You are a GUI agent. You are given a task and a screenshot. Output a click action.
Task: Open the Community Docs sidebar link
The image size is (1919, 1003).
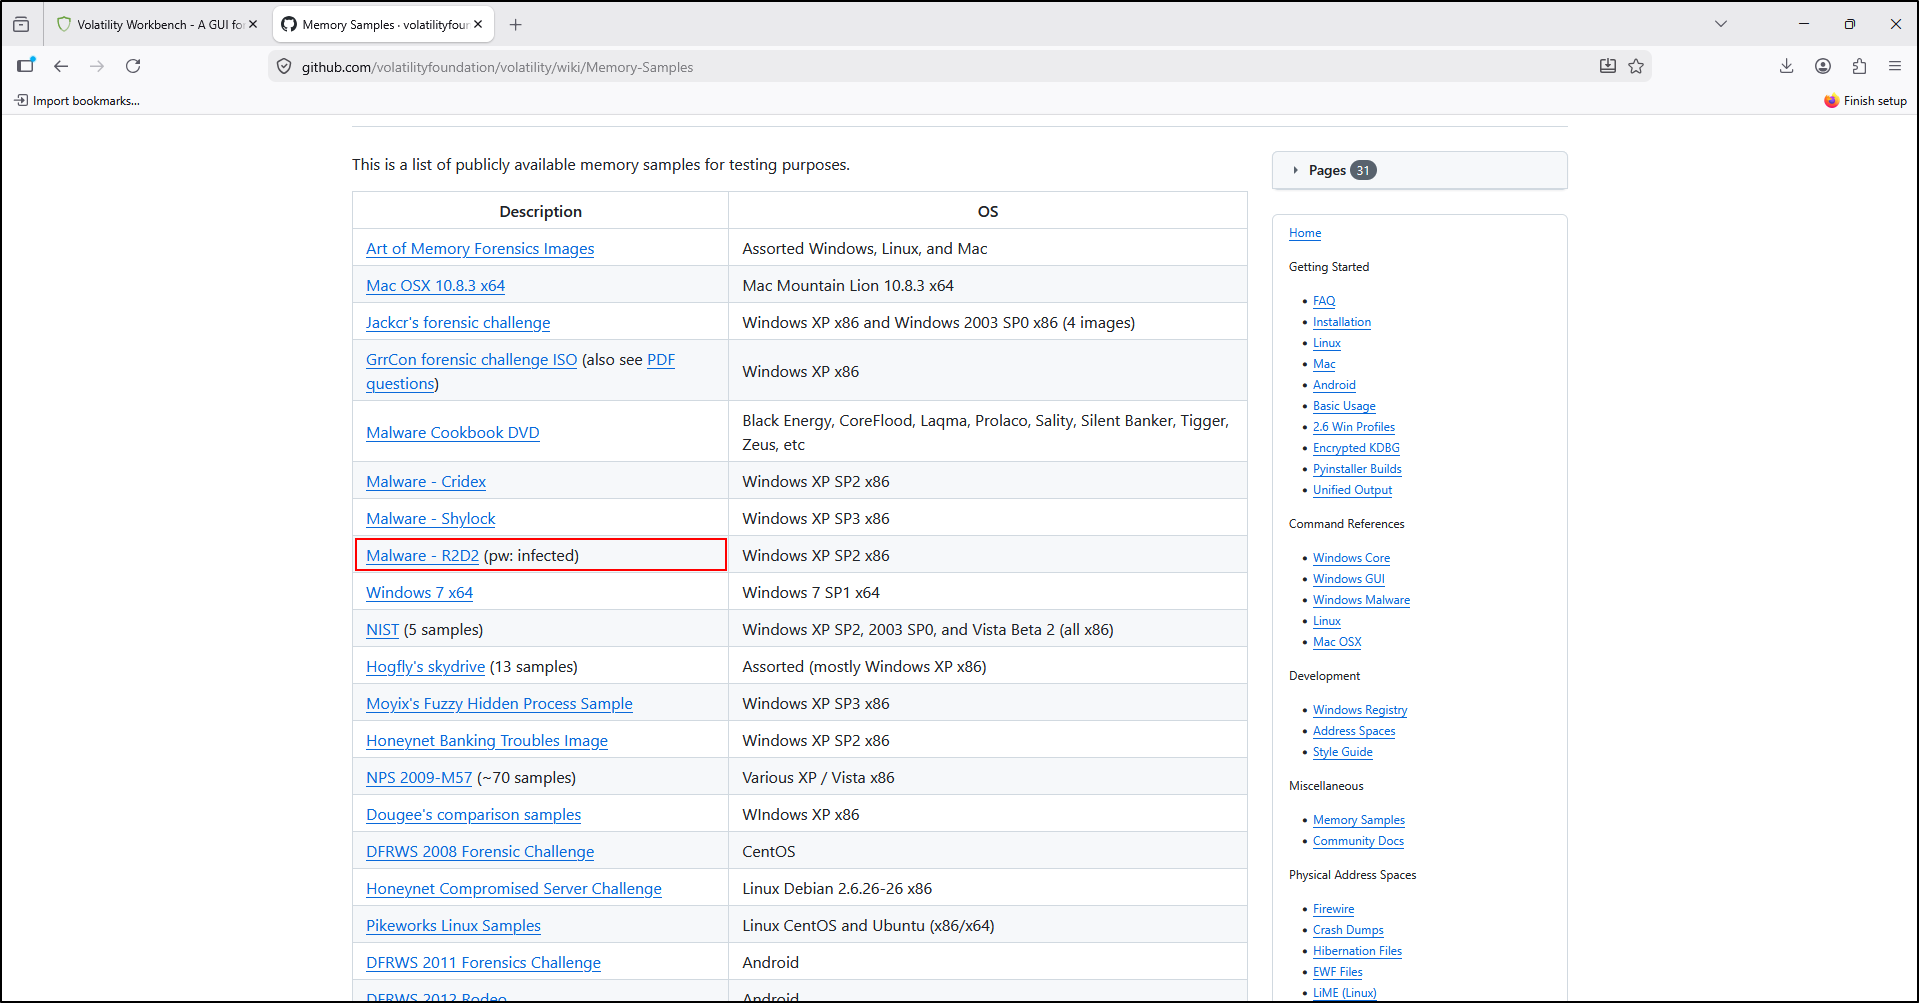tap(1358, 841)
